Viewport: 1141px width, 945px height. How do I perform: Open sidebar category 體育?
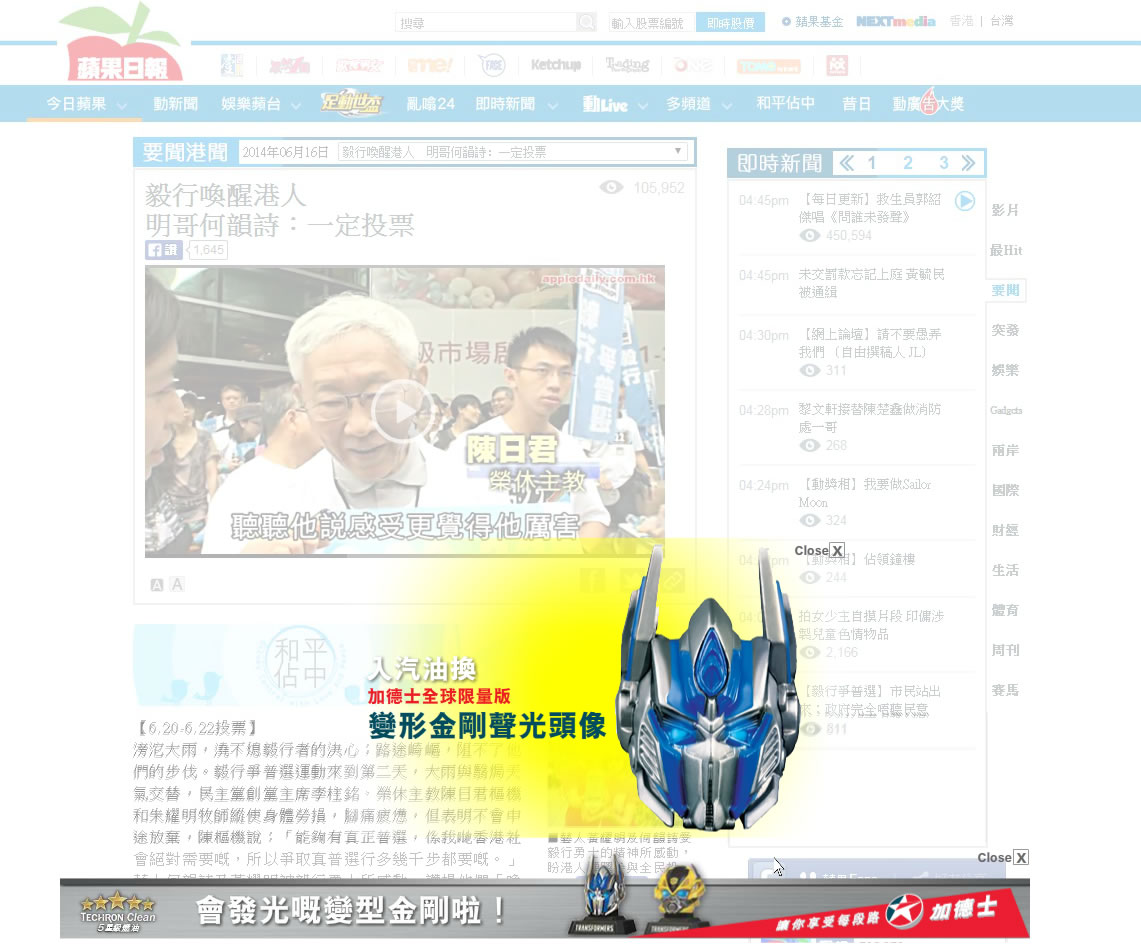[x=1005, y=610]
